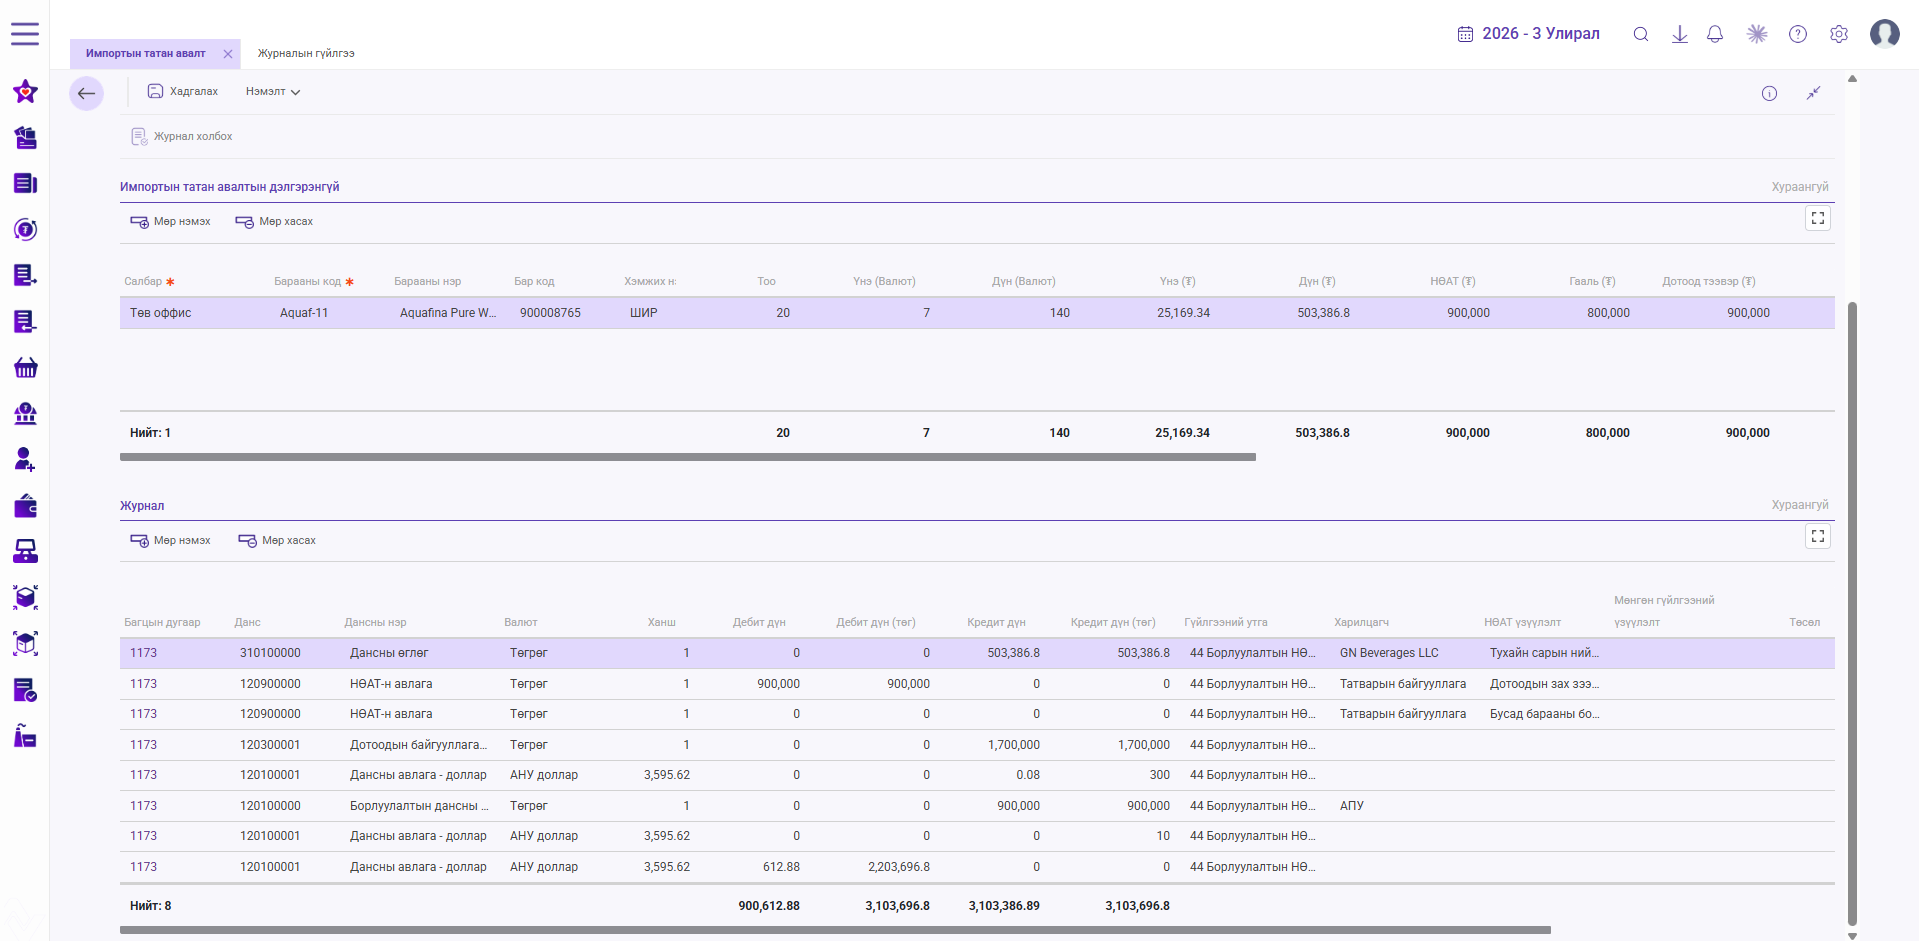Collapse the Журнал section via Хураангуй
Viewport: 1919px width, 941px height.
coord(1799,505)
